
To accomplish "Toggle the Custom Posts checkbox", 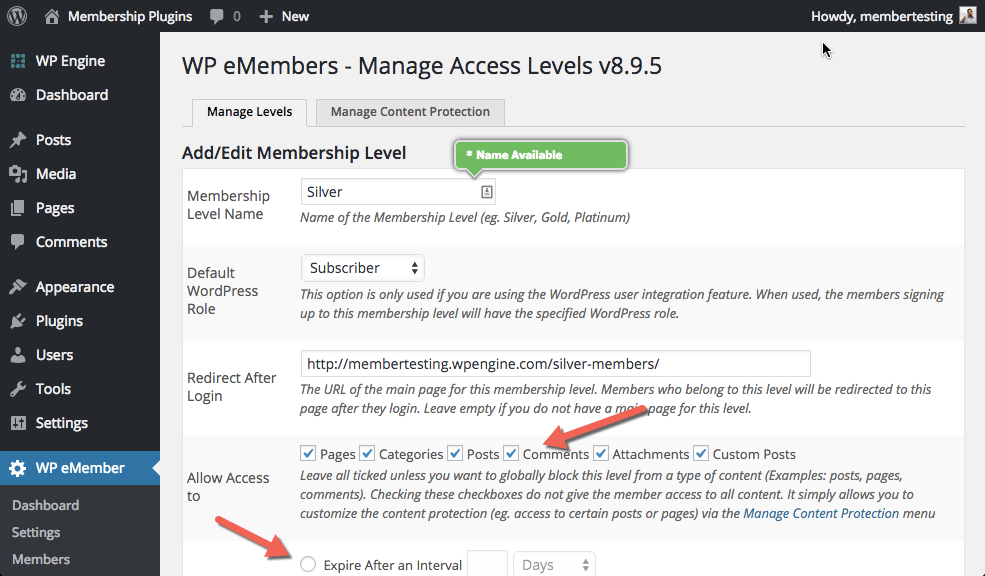I will click(701, 453).
